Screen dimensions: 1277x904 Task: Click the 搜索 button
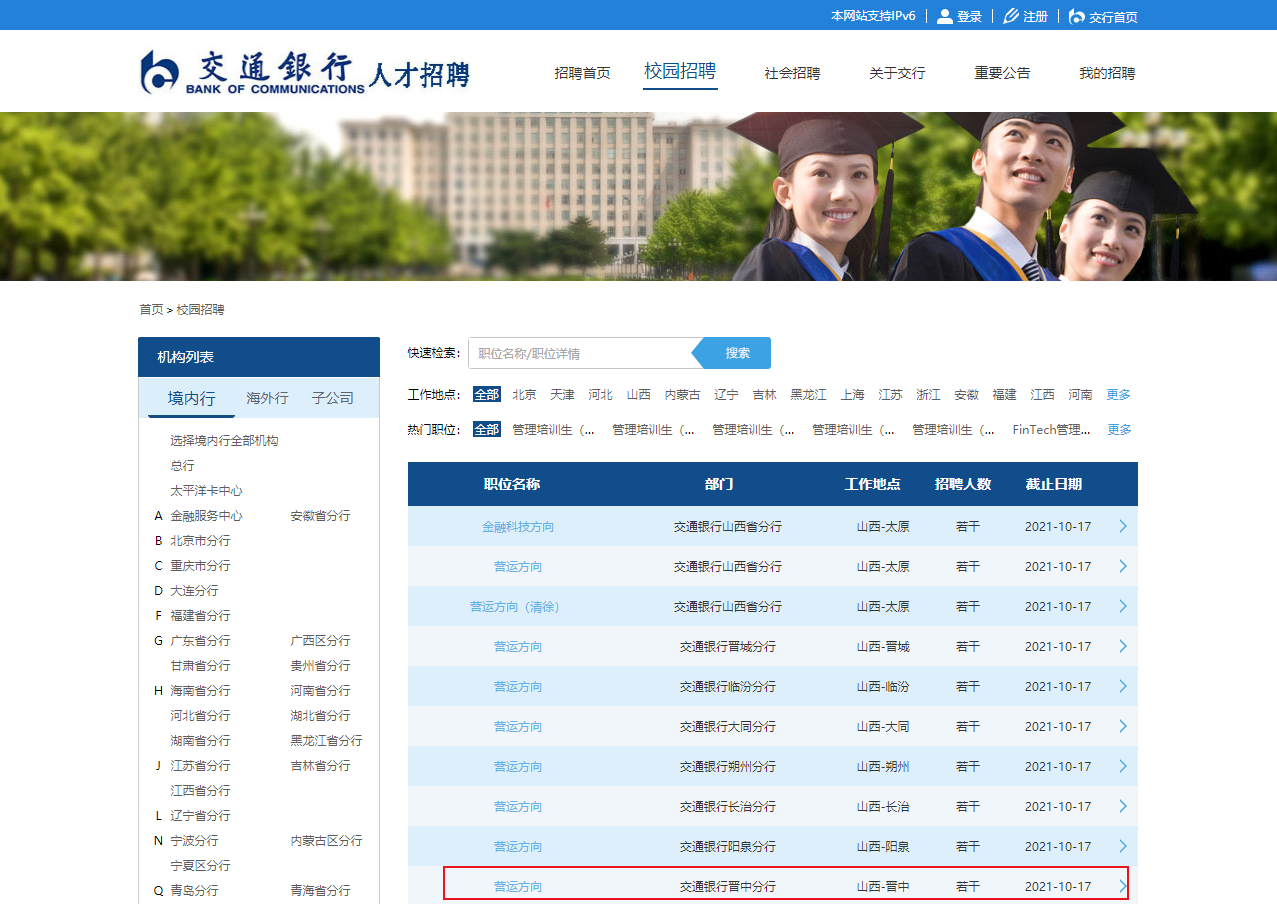(737, 353)
